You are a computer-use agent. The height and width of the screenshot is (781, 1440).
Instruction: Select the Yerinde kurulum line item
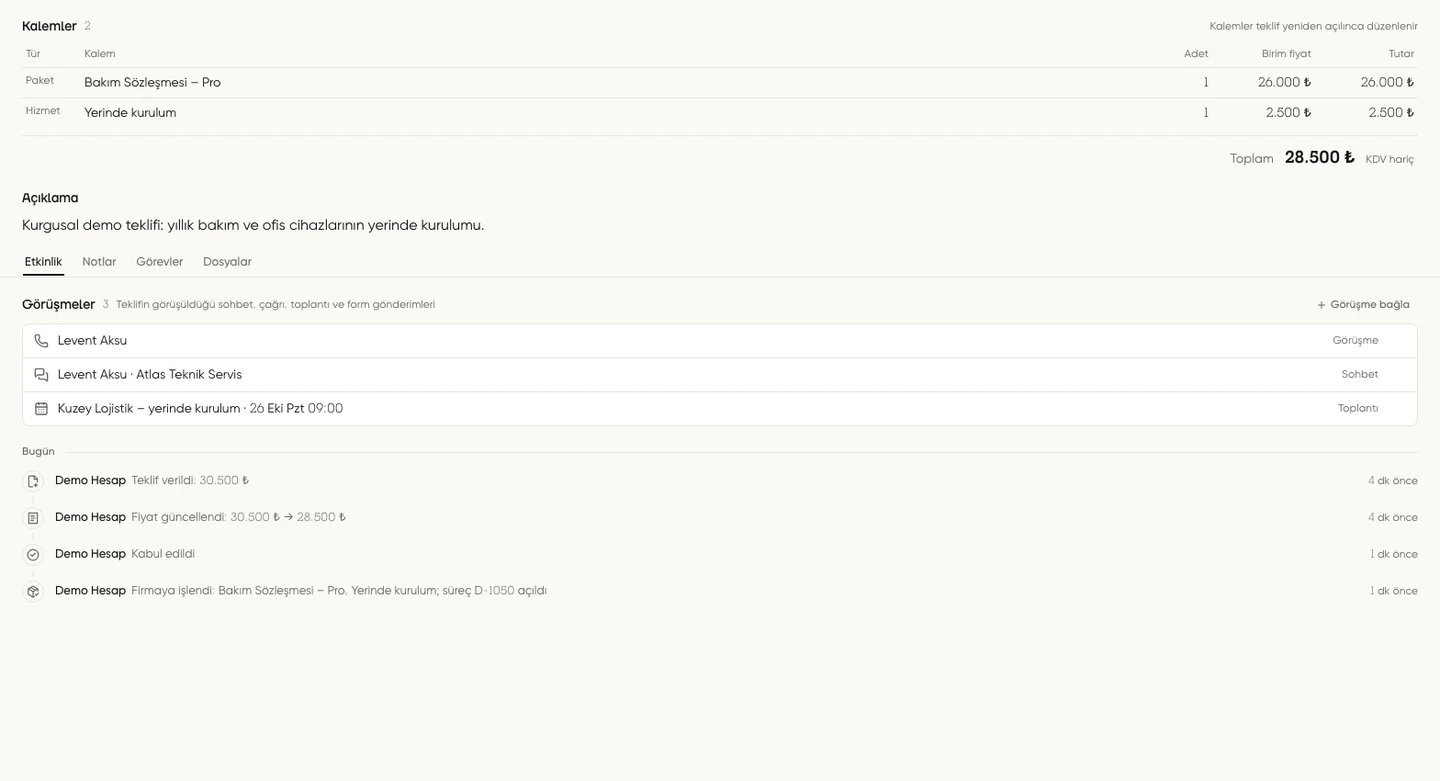tap(720, 113)
